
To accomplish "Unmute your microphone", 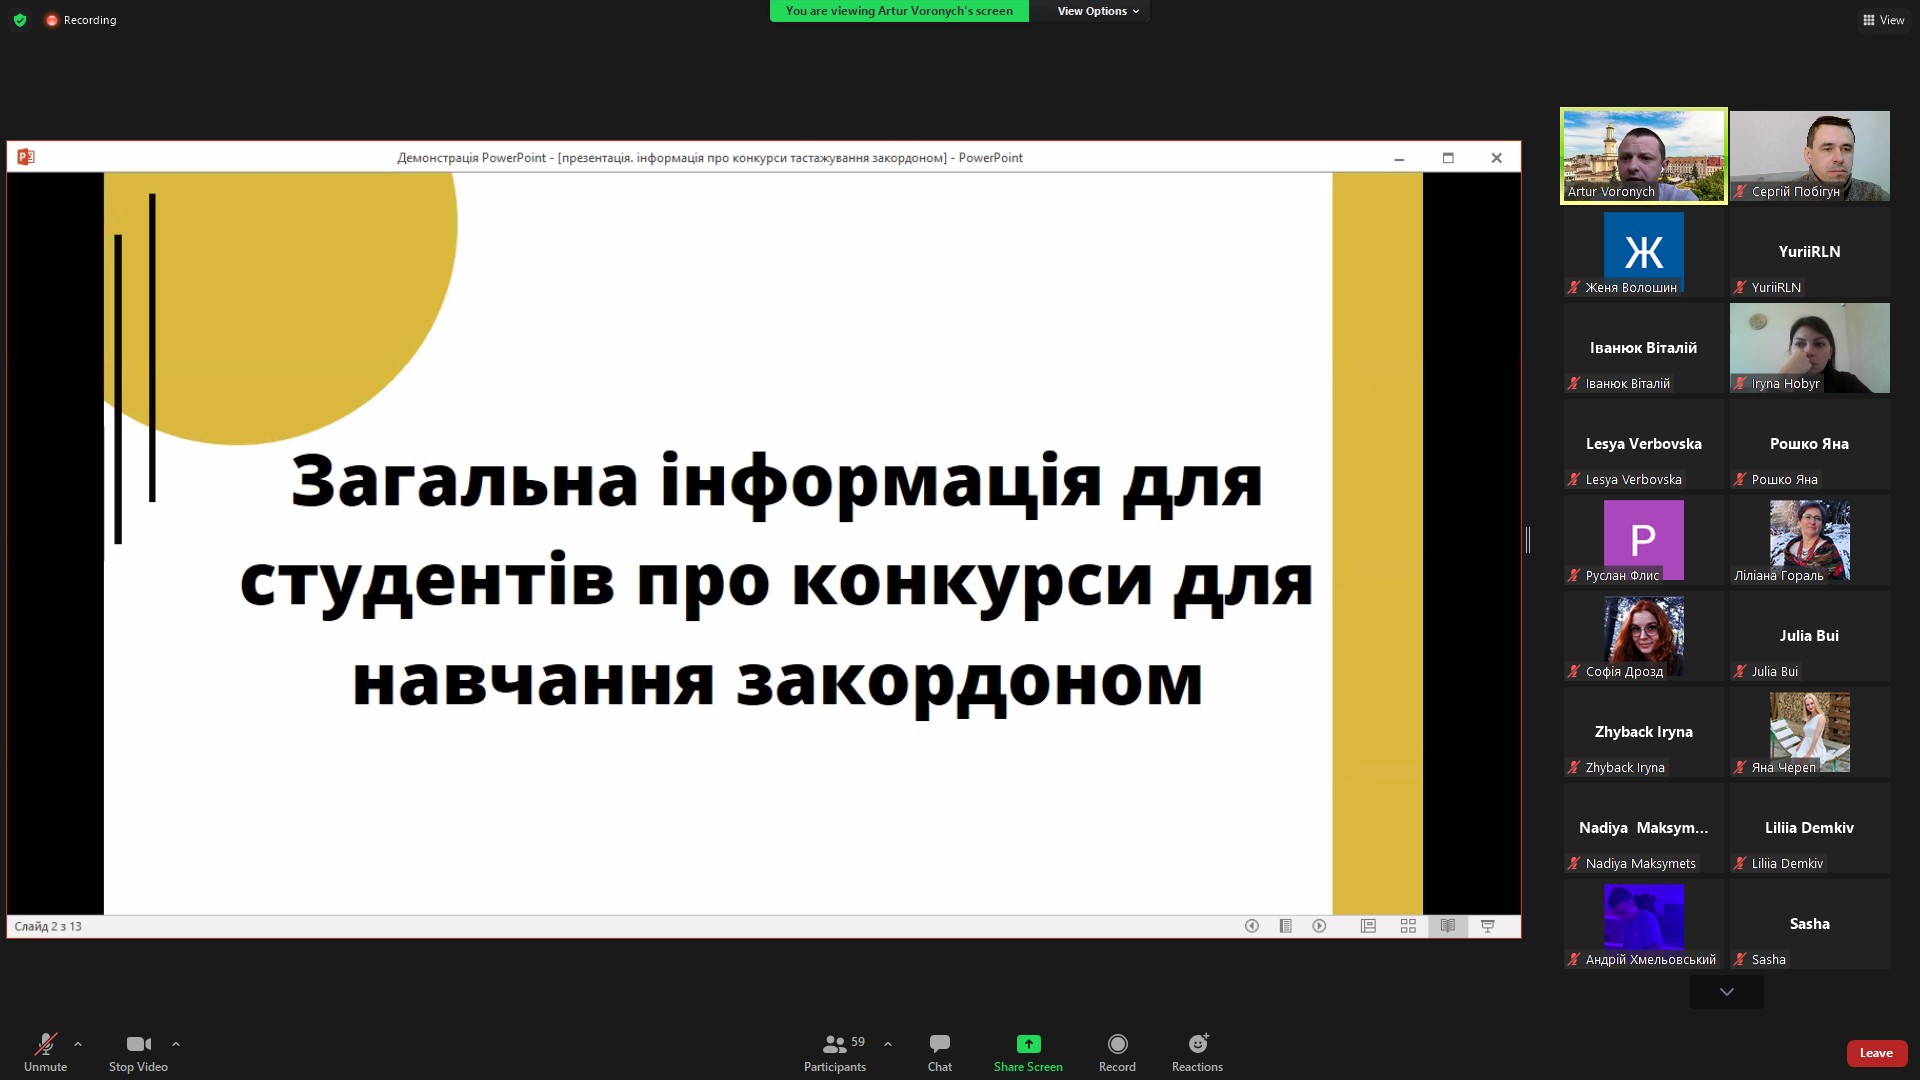I will (45, 1052).
